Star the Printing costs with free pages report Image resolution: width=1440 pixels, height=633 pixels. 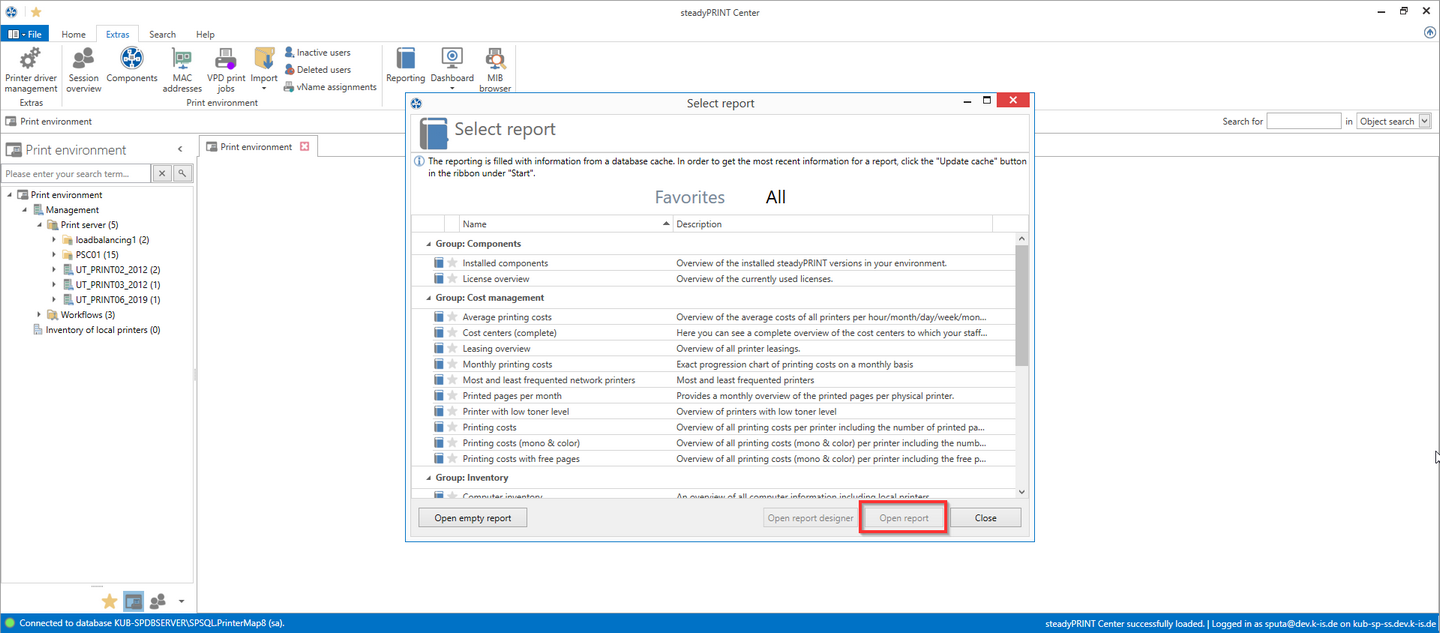pos(452,459)
